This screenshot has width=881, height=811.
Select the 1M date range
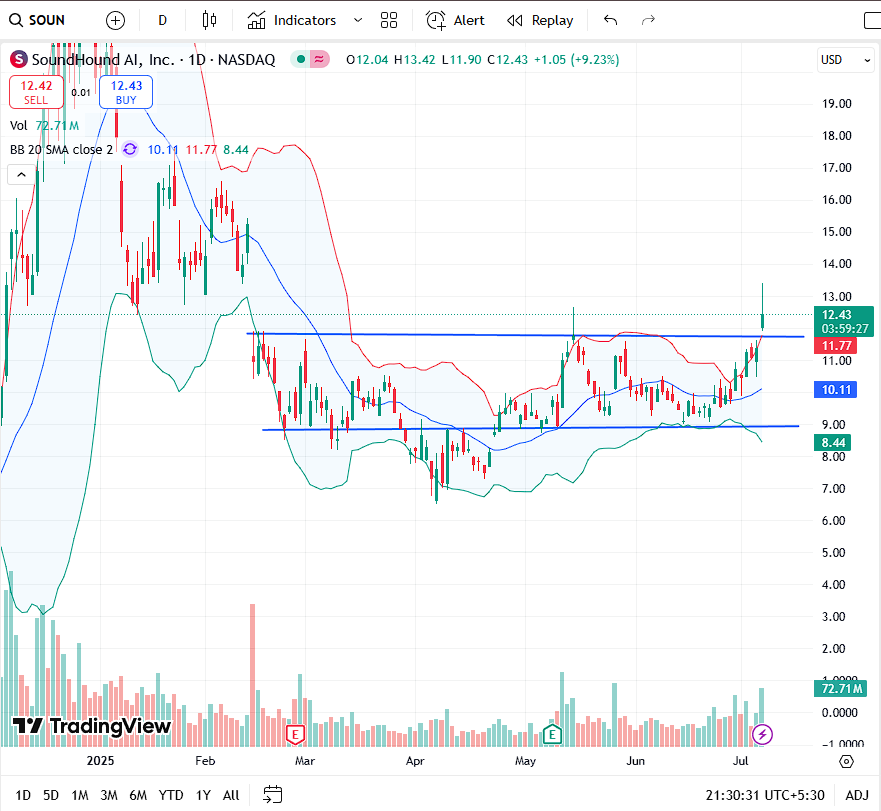80,795
